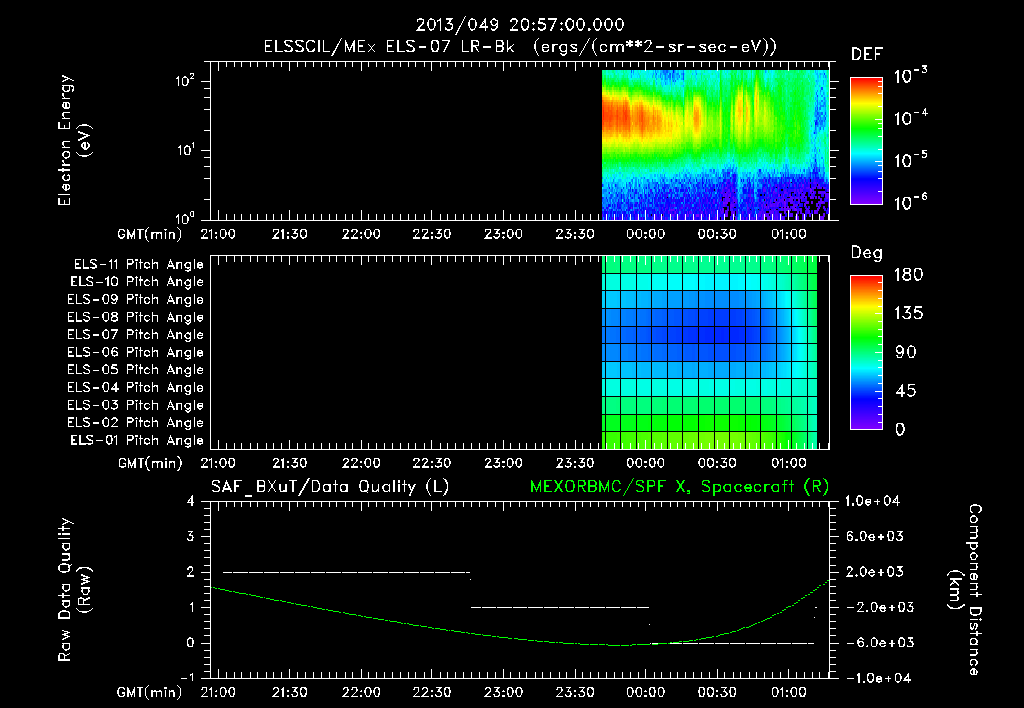
Task: Click the 45 value on the Deg scale
Action: tap(905, 391)
